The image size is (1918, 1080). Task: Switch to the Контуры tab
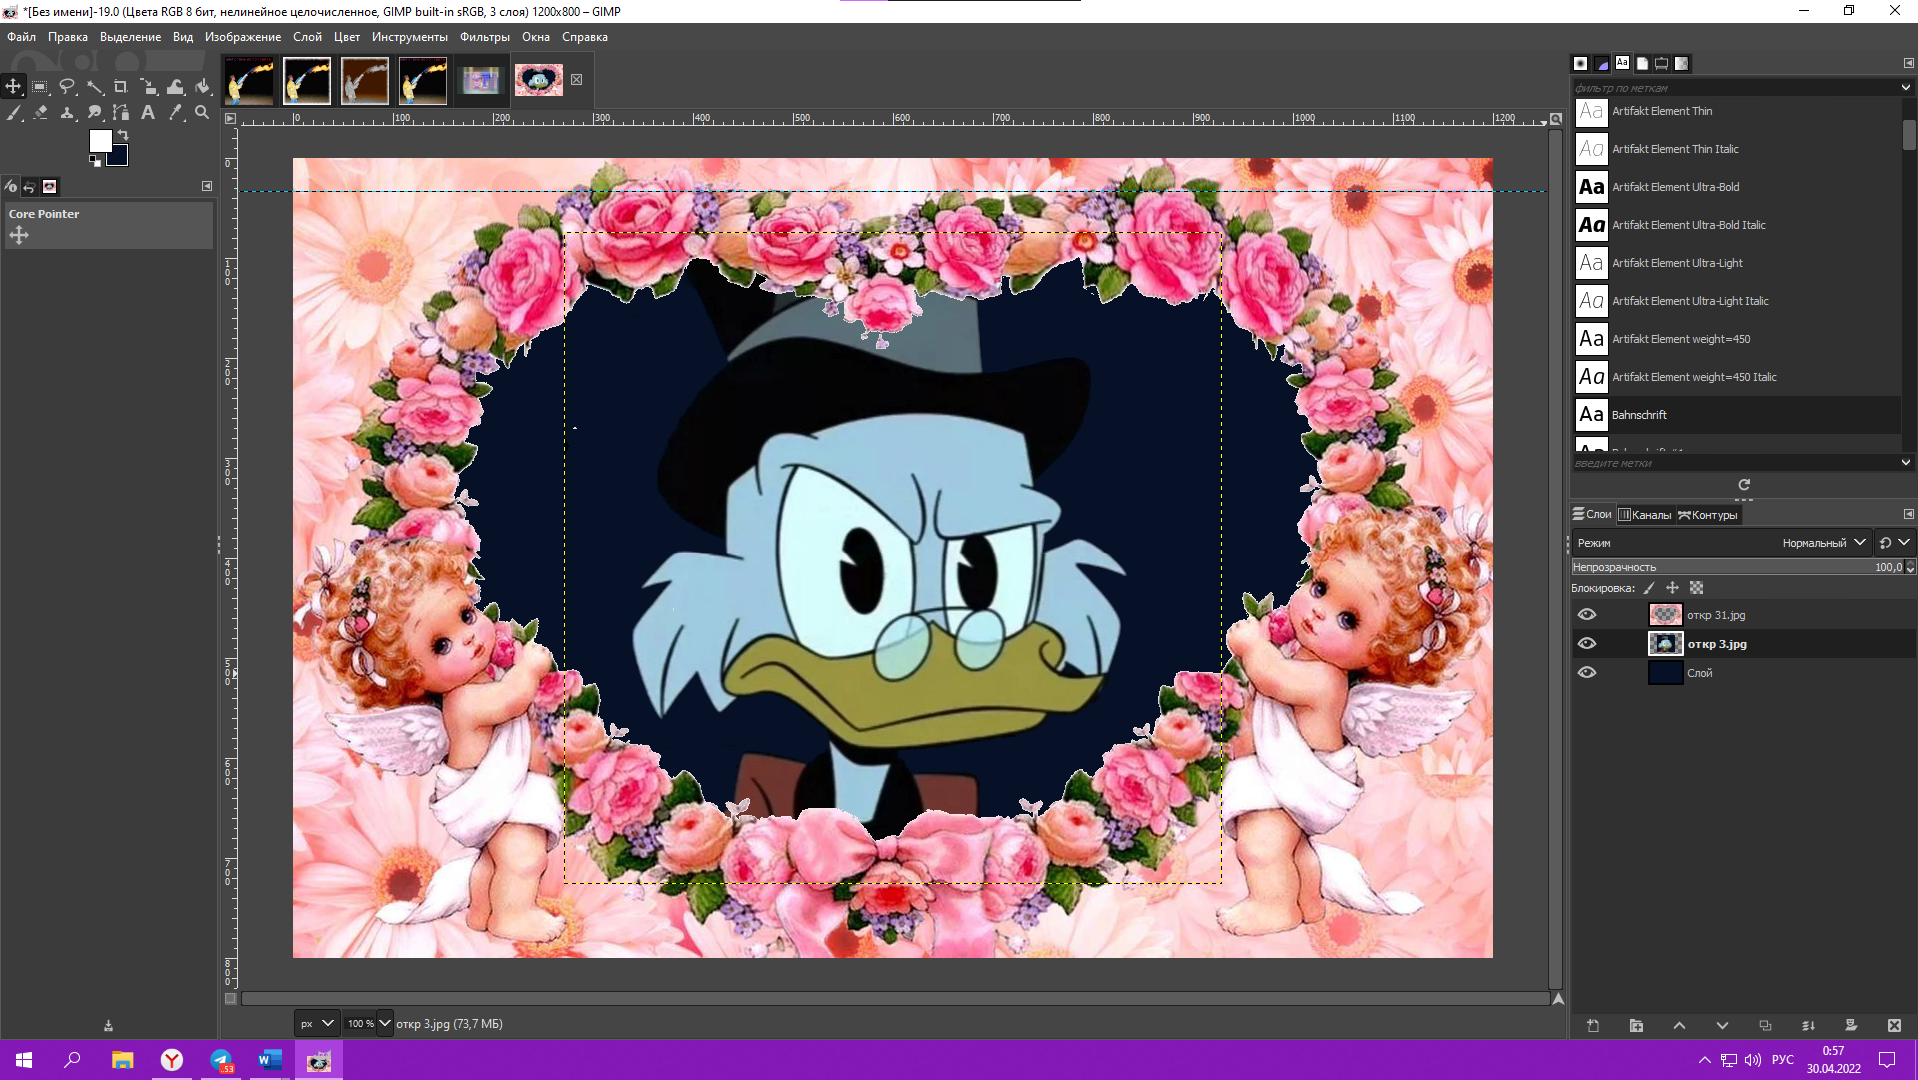click(x=1708, y=515)
